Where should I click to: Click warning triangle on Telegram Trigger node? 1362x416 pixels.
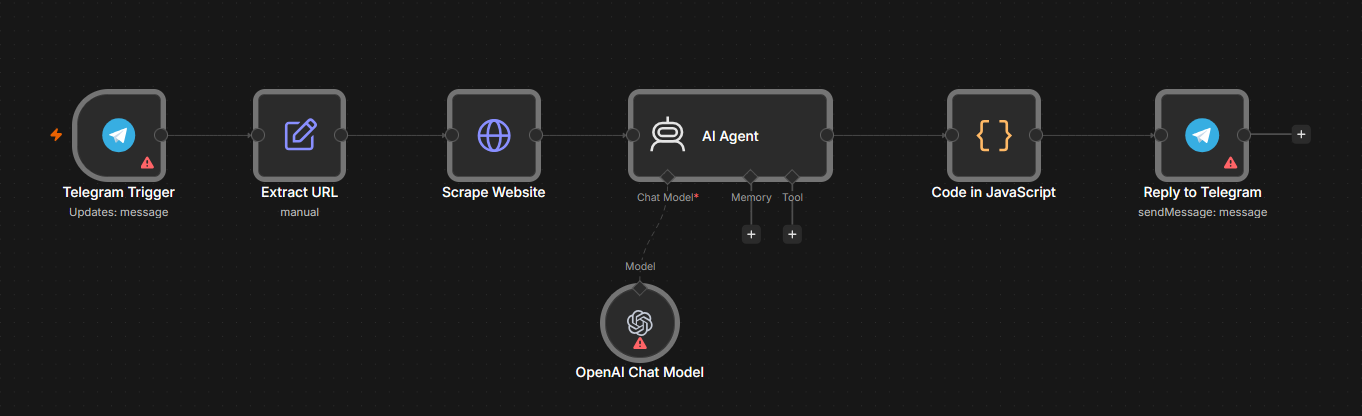coord(147,162)
